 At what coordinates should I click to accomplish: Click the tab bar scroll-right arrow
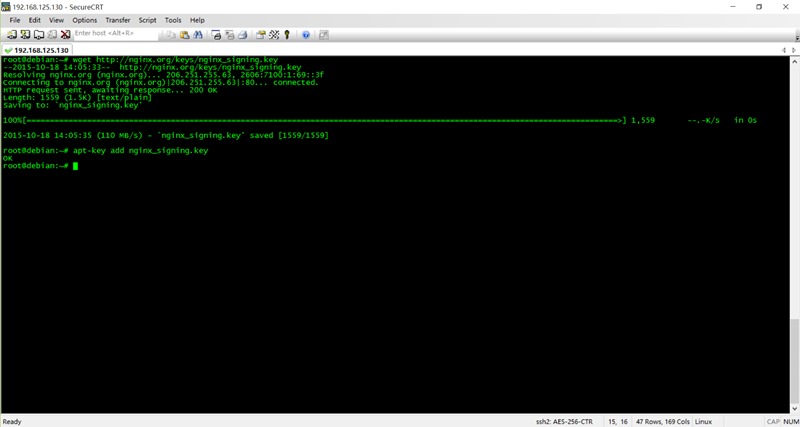coord(794,50)
